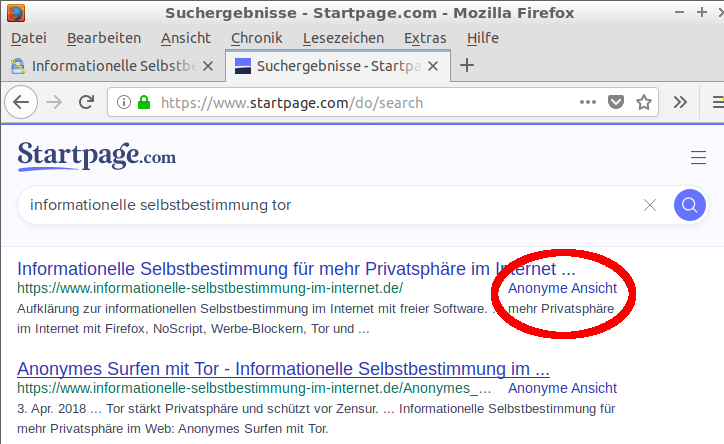Screen dimensions: 724x444
Task: Click Anonyme Ansicht for Anonymes Surfen result
Action: [562, 388]
